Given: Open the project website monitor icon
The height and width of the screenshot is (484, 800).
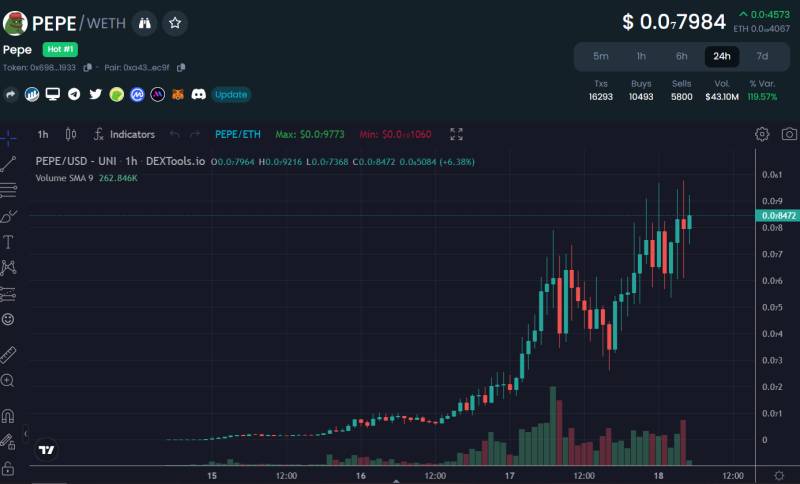Looking at the screenshot, I should [53, 94].
